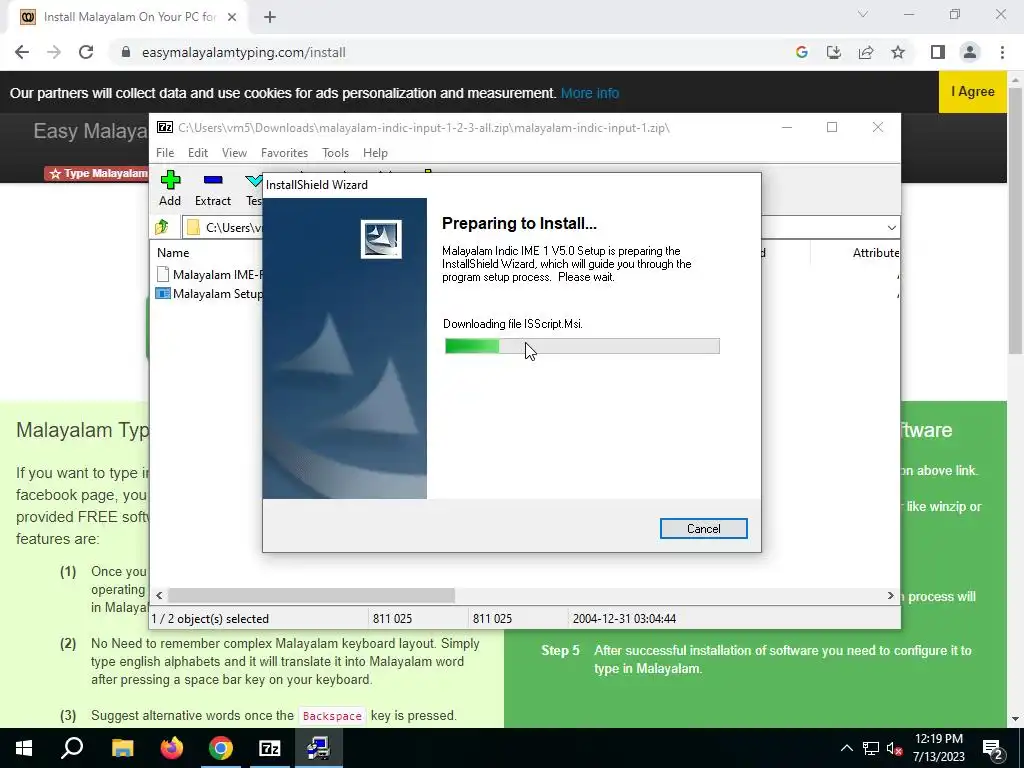The width and height of the screenshot is (1024, 768).
Task: Click the right arrow of 7-Zip horizontal scrollbar
Action: coord(890,596)
